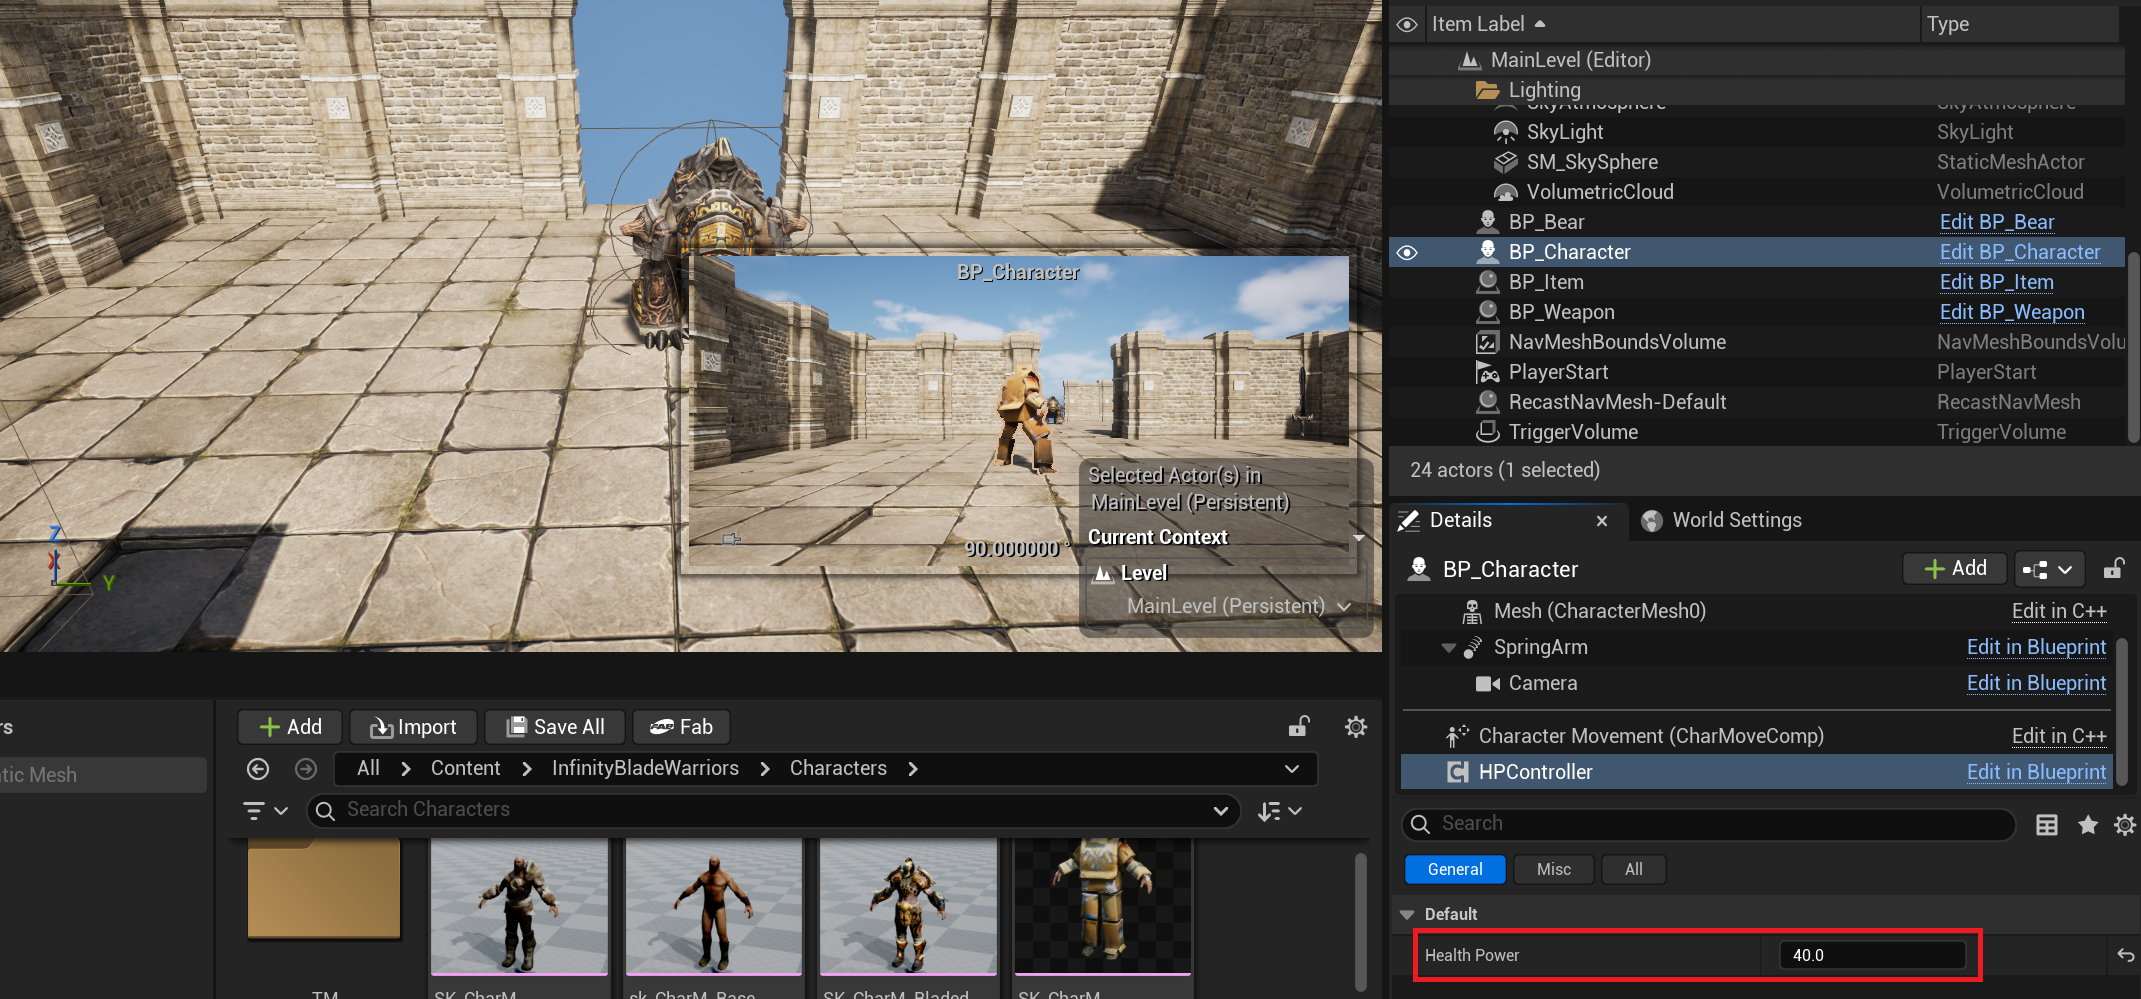Viewport: 2141px width, 999px height.
Task: Click the Health Power value field
Action: point(1872,955)
